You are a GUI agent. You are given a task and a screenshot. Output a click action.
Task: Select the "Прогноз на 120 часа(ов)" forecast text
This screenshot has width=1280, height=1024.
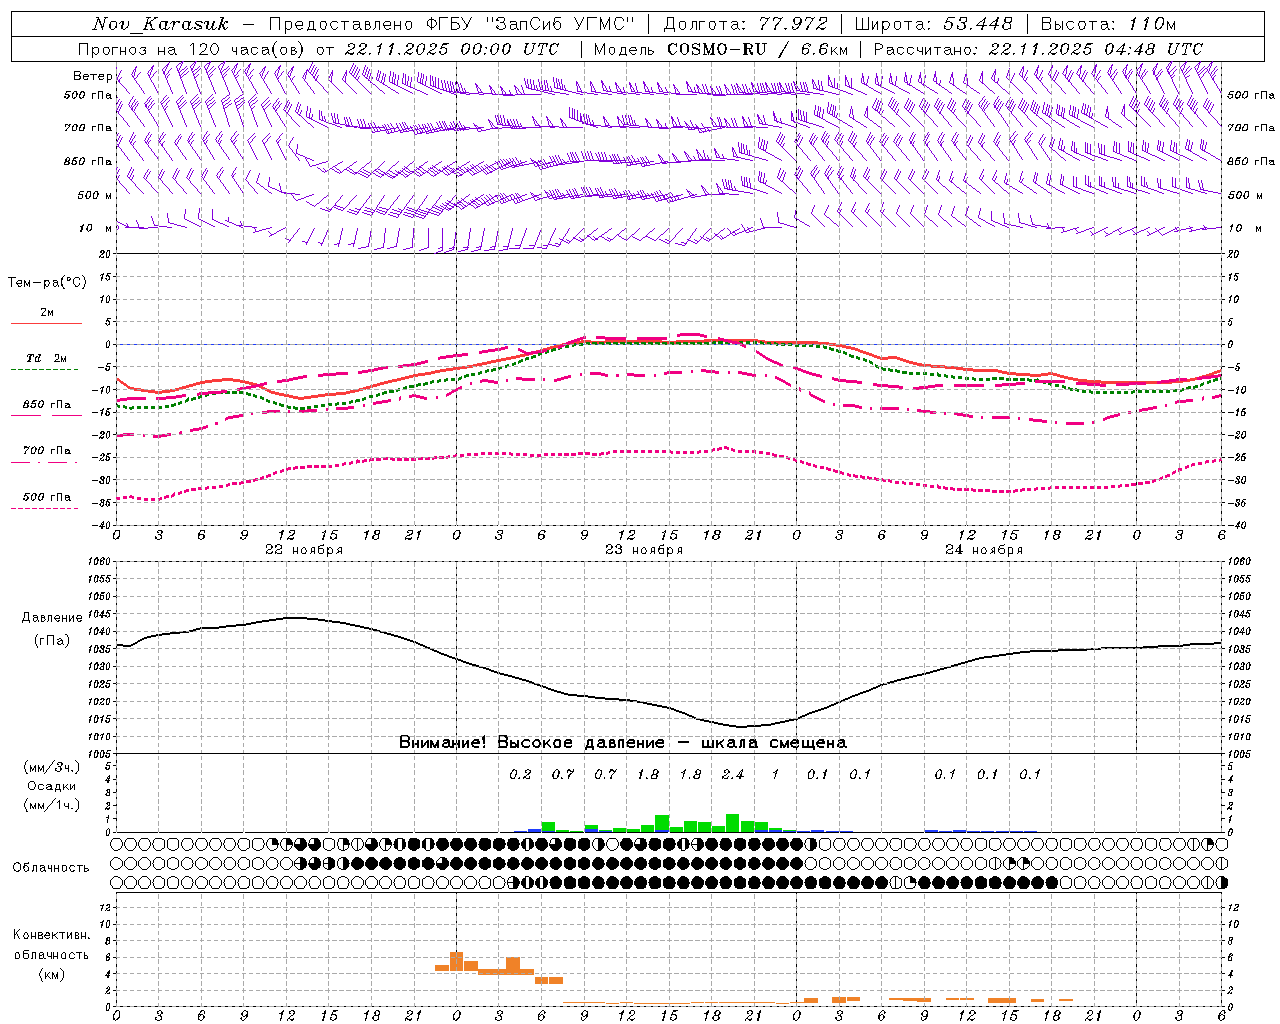click(x=193, y=49)
